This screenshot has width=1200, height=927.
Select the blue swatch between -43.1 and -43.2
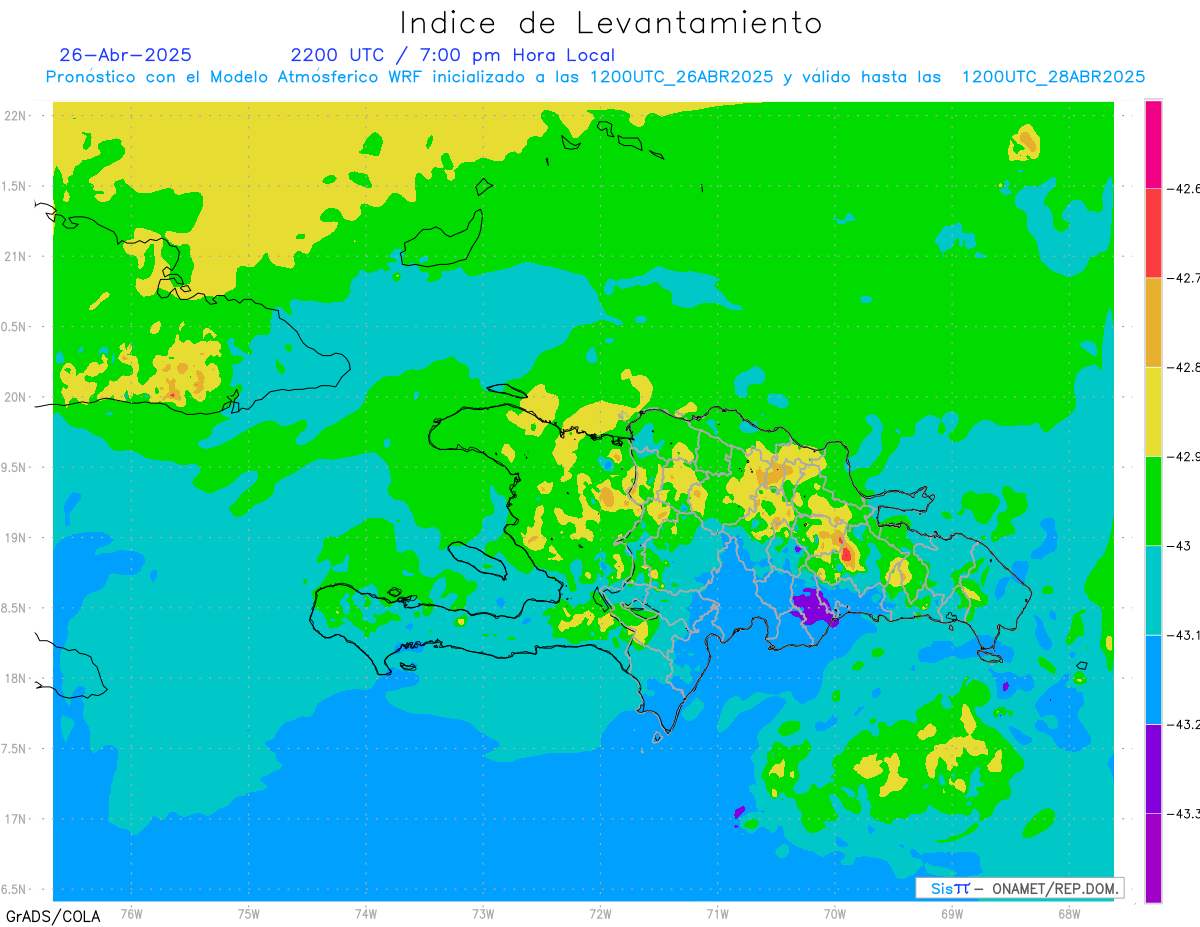pyautogui.click(x=1153, y=679)
